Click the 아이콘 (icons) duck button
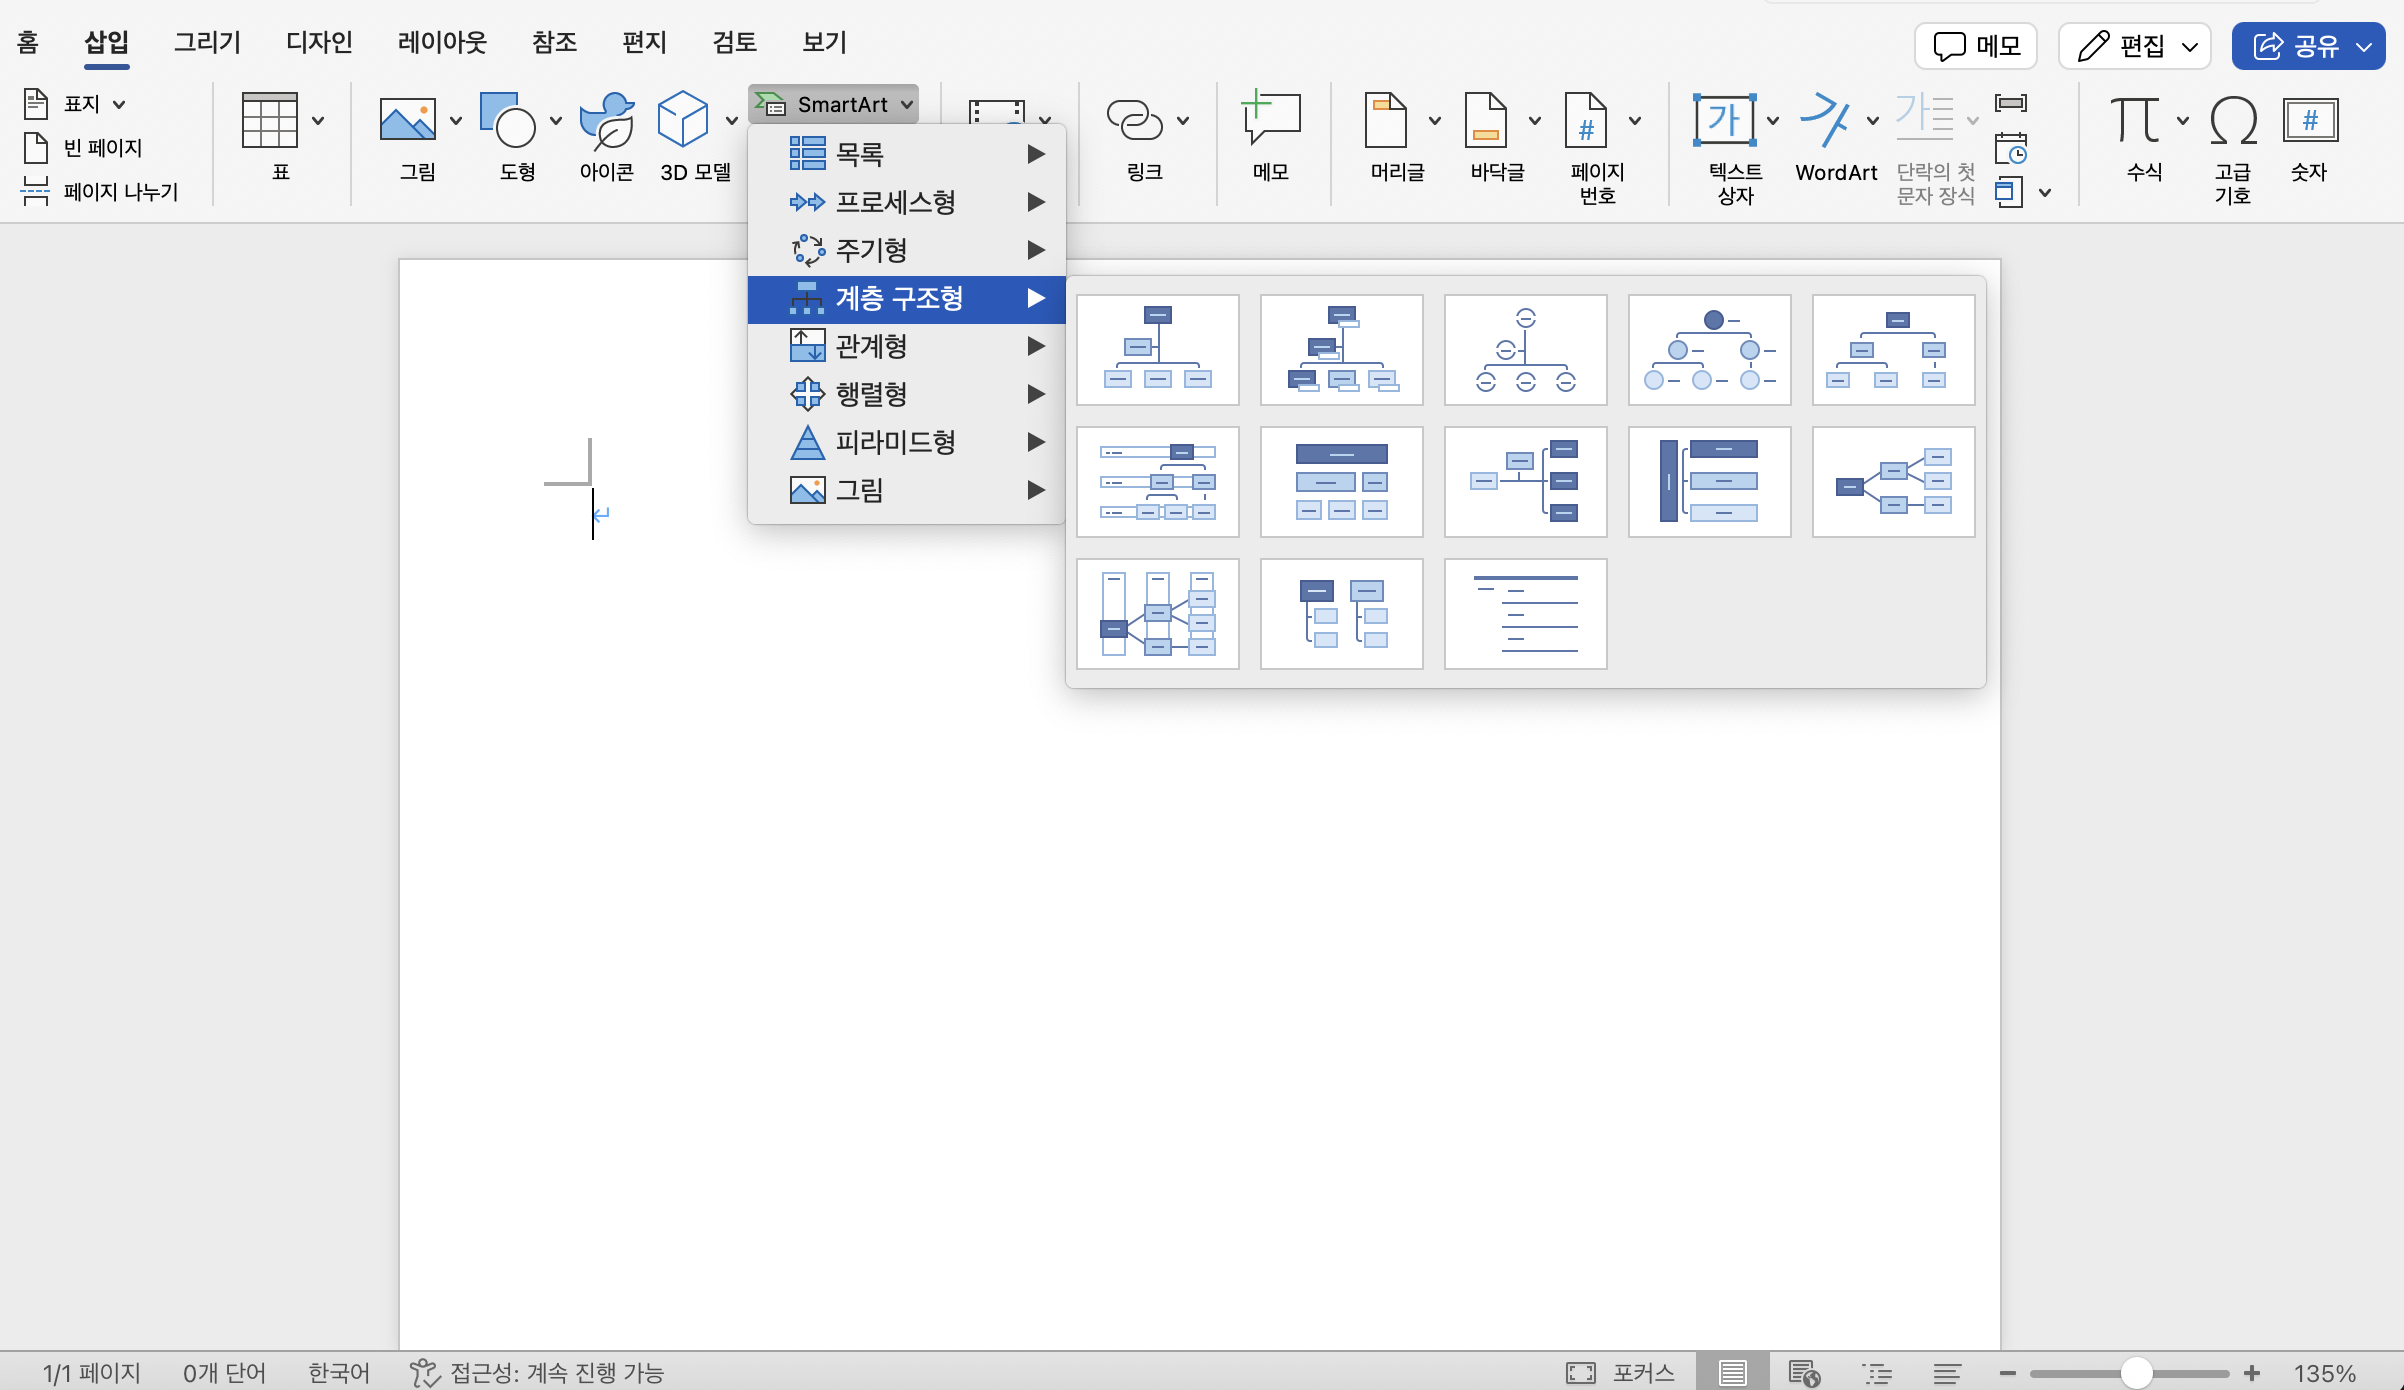 (607, 121)
